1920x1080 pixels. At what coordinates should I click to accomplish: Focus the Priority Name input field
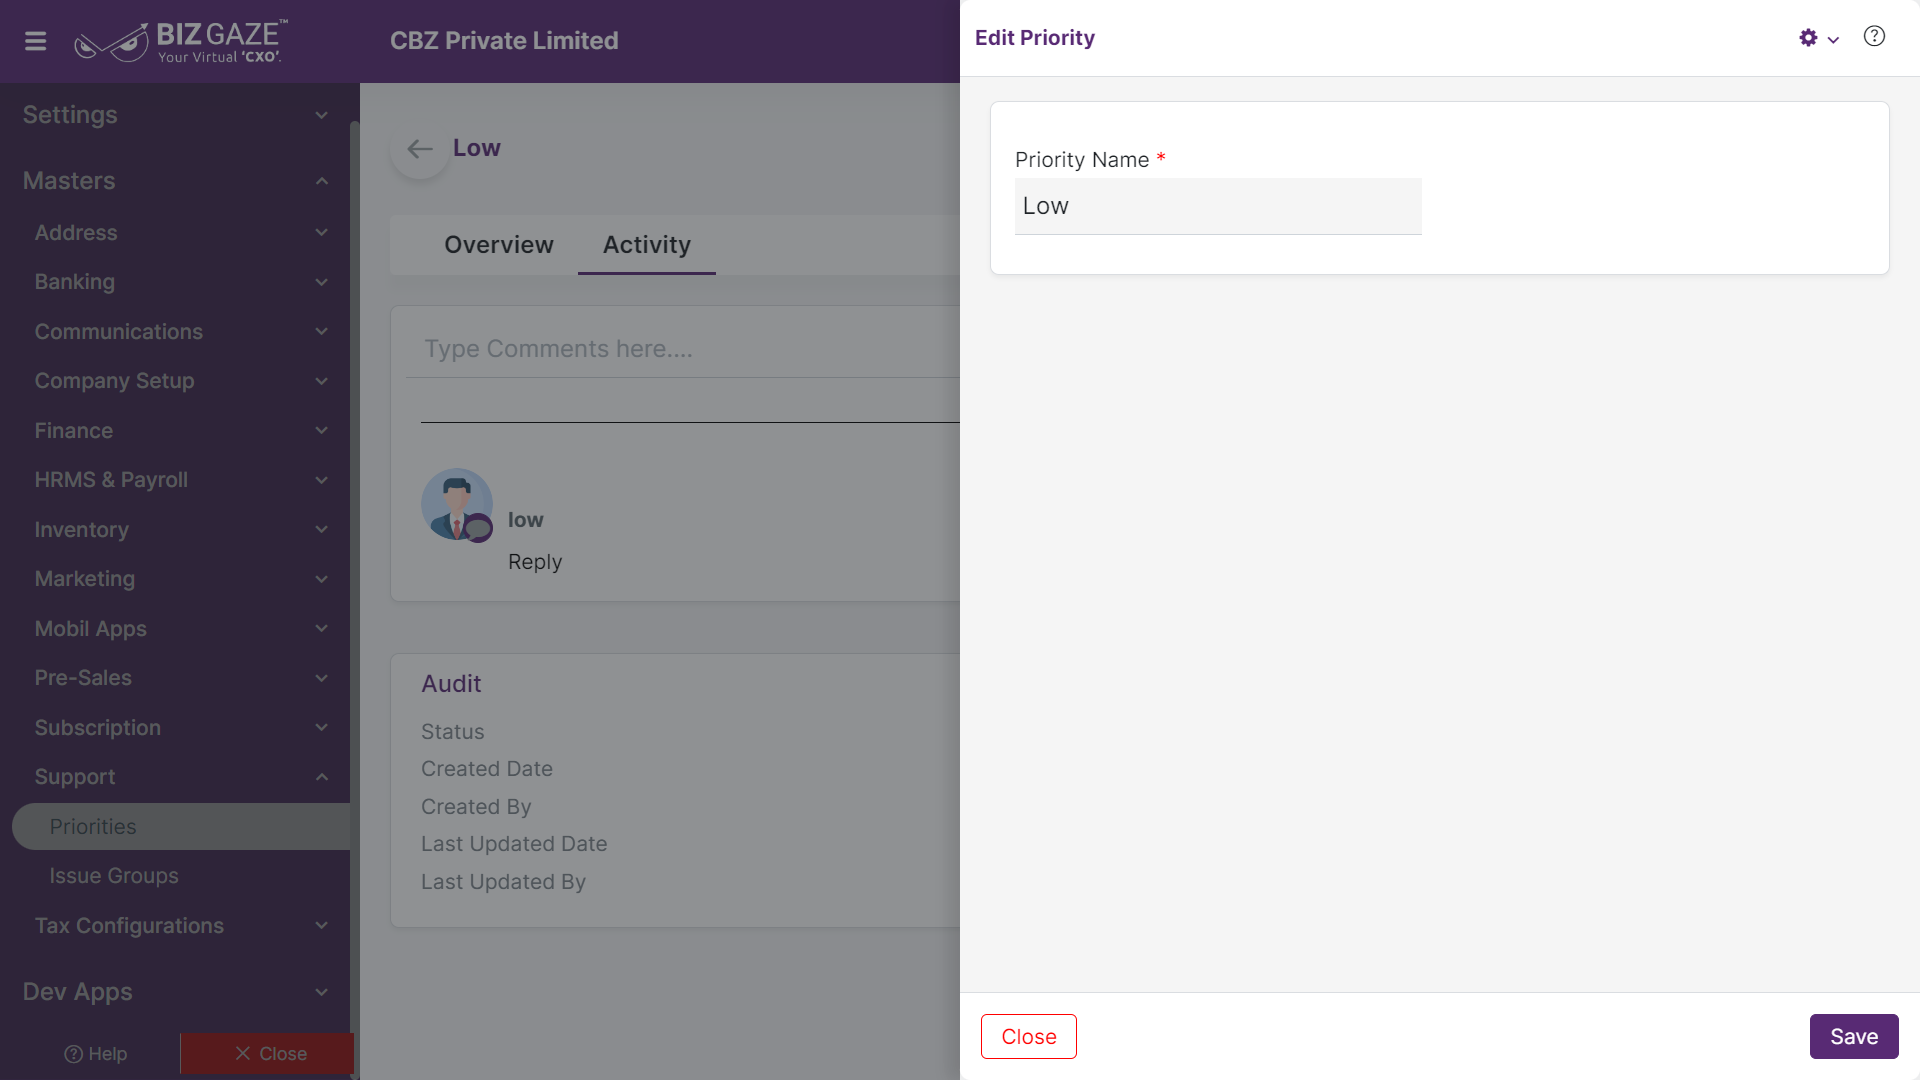pyautogui.click(x=1218, y=206)
